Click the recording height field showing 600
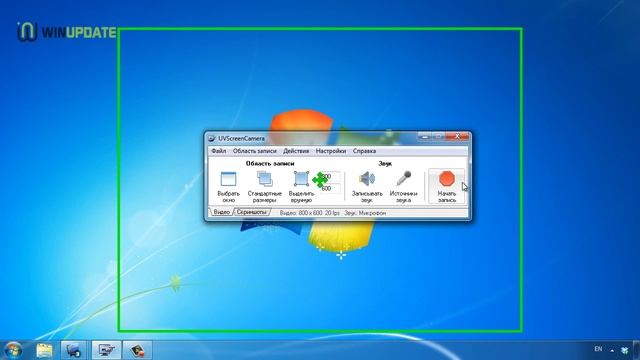 pos(331,189)
